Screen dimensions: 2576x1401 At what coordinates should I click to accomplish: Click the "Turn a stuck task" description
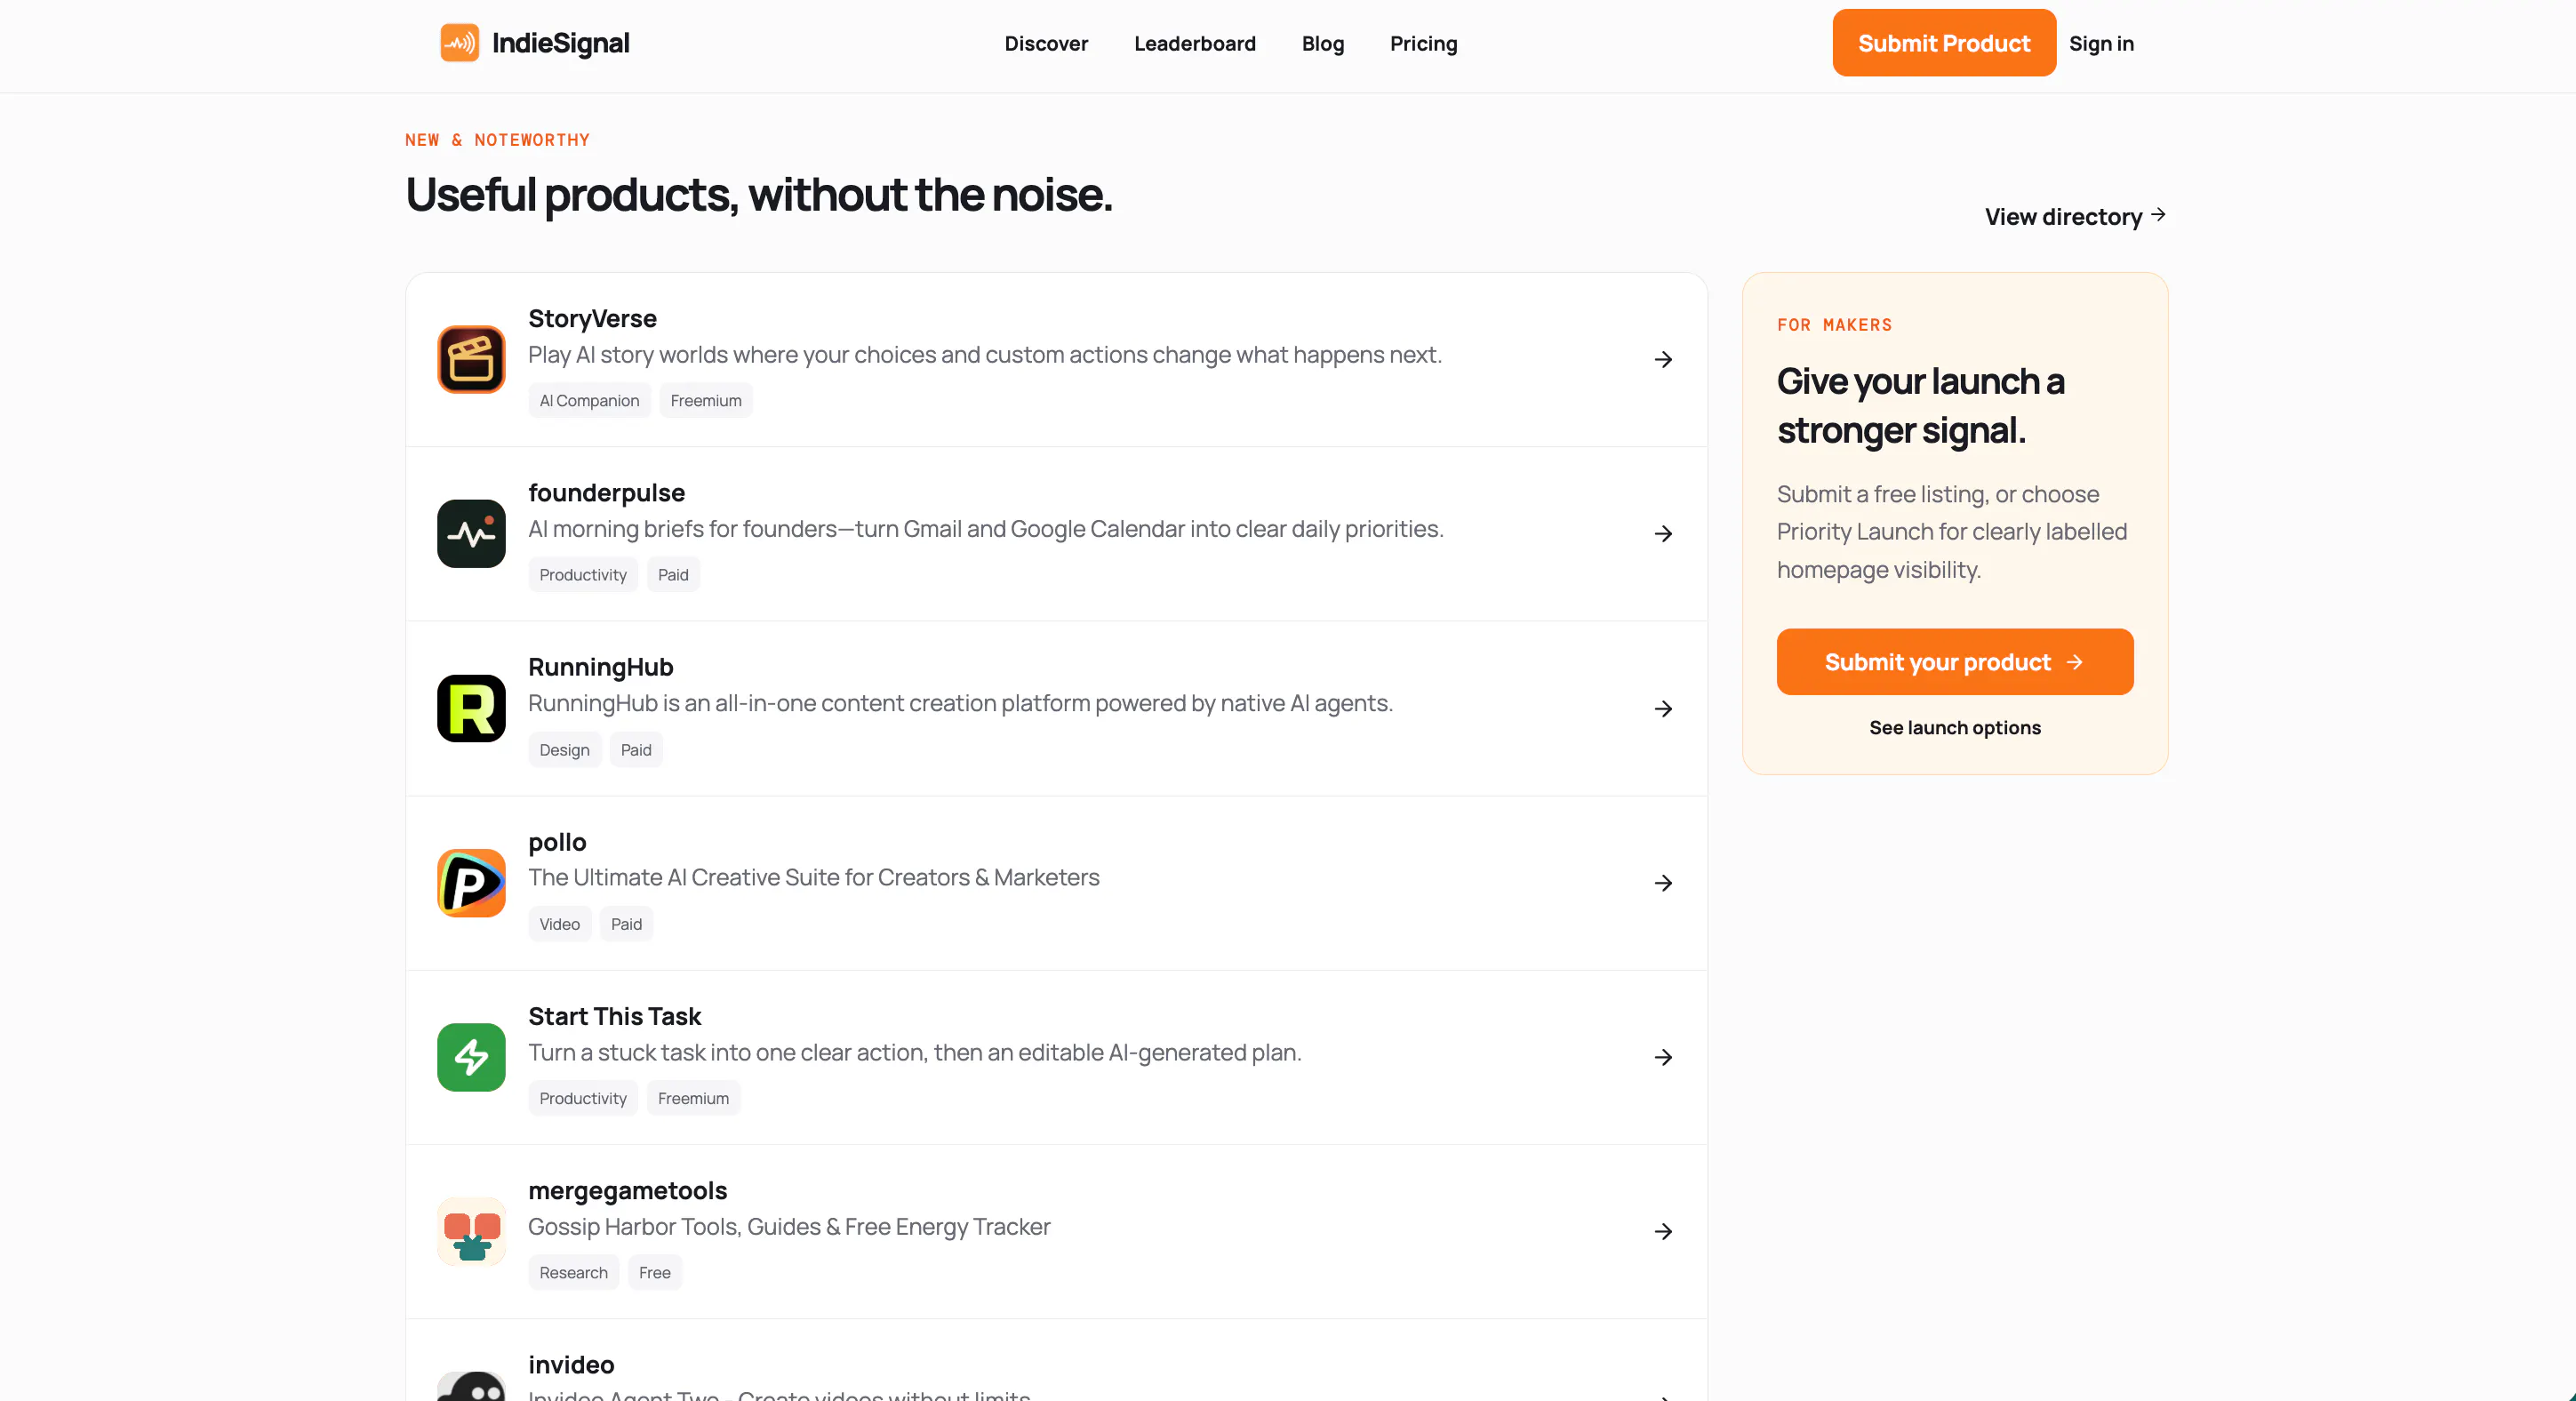tap(915, 1053)
